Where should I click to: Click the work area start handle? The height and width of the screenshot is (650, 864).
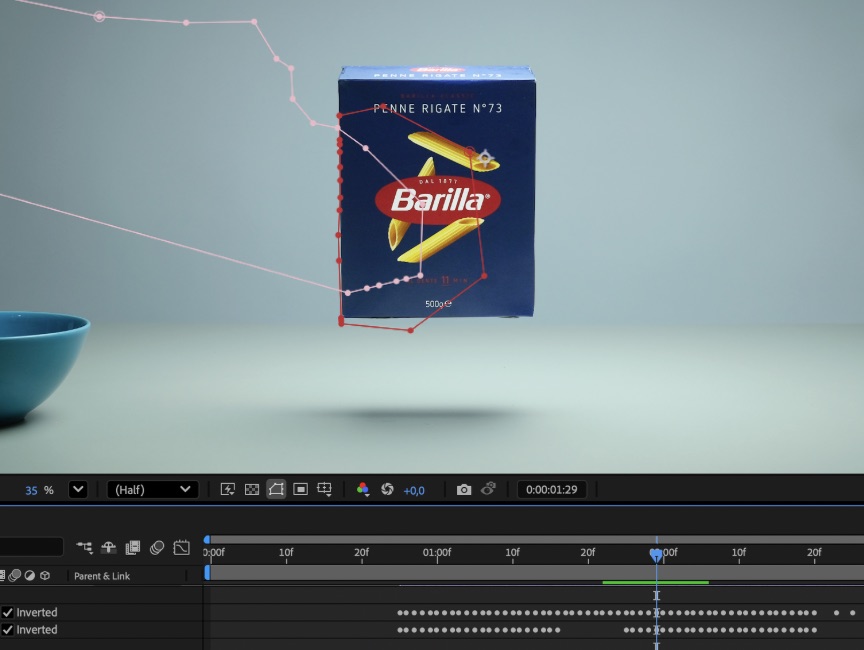point(207,572)
